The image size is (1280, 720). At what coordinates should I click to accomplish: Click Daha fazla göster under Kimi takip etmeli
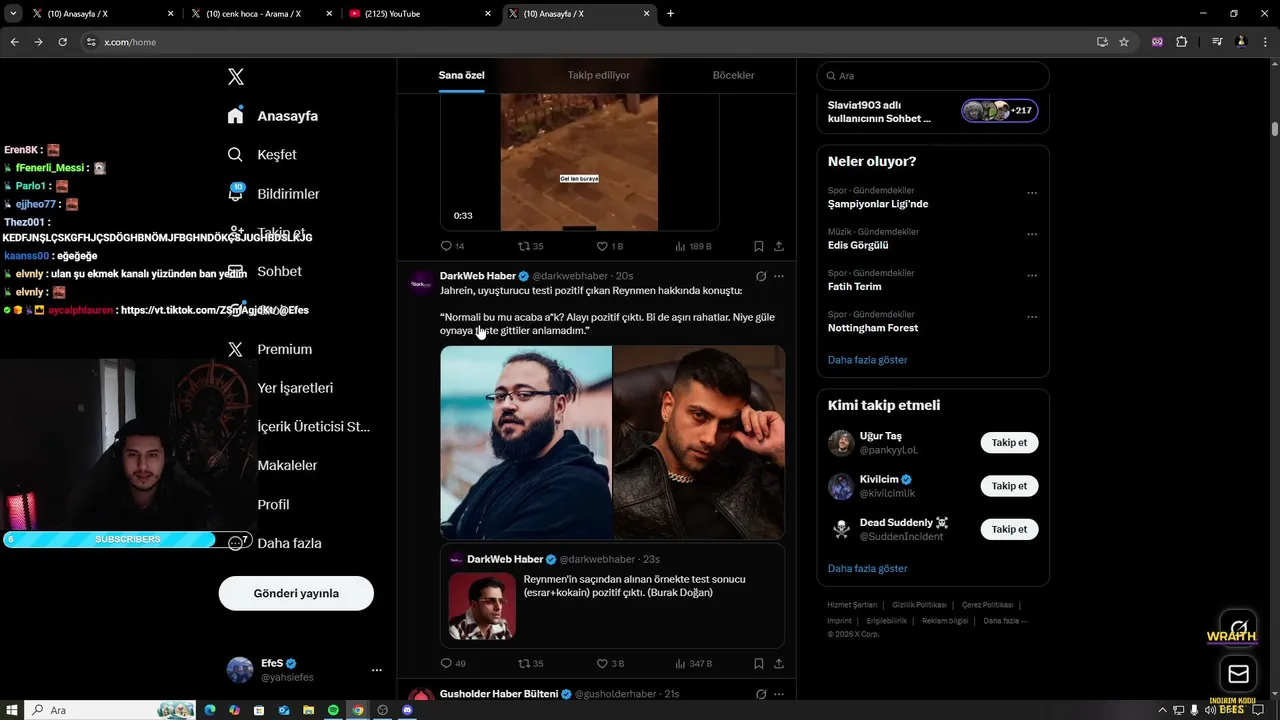click(867, 569)
